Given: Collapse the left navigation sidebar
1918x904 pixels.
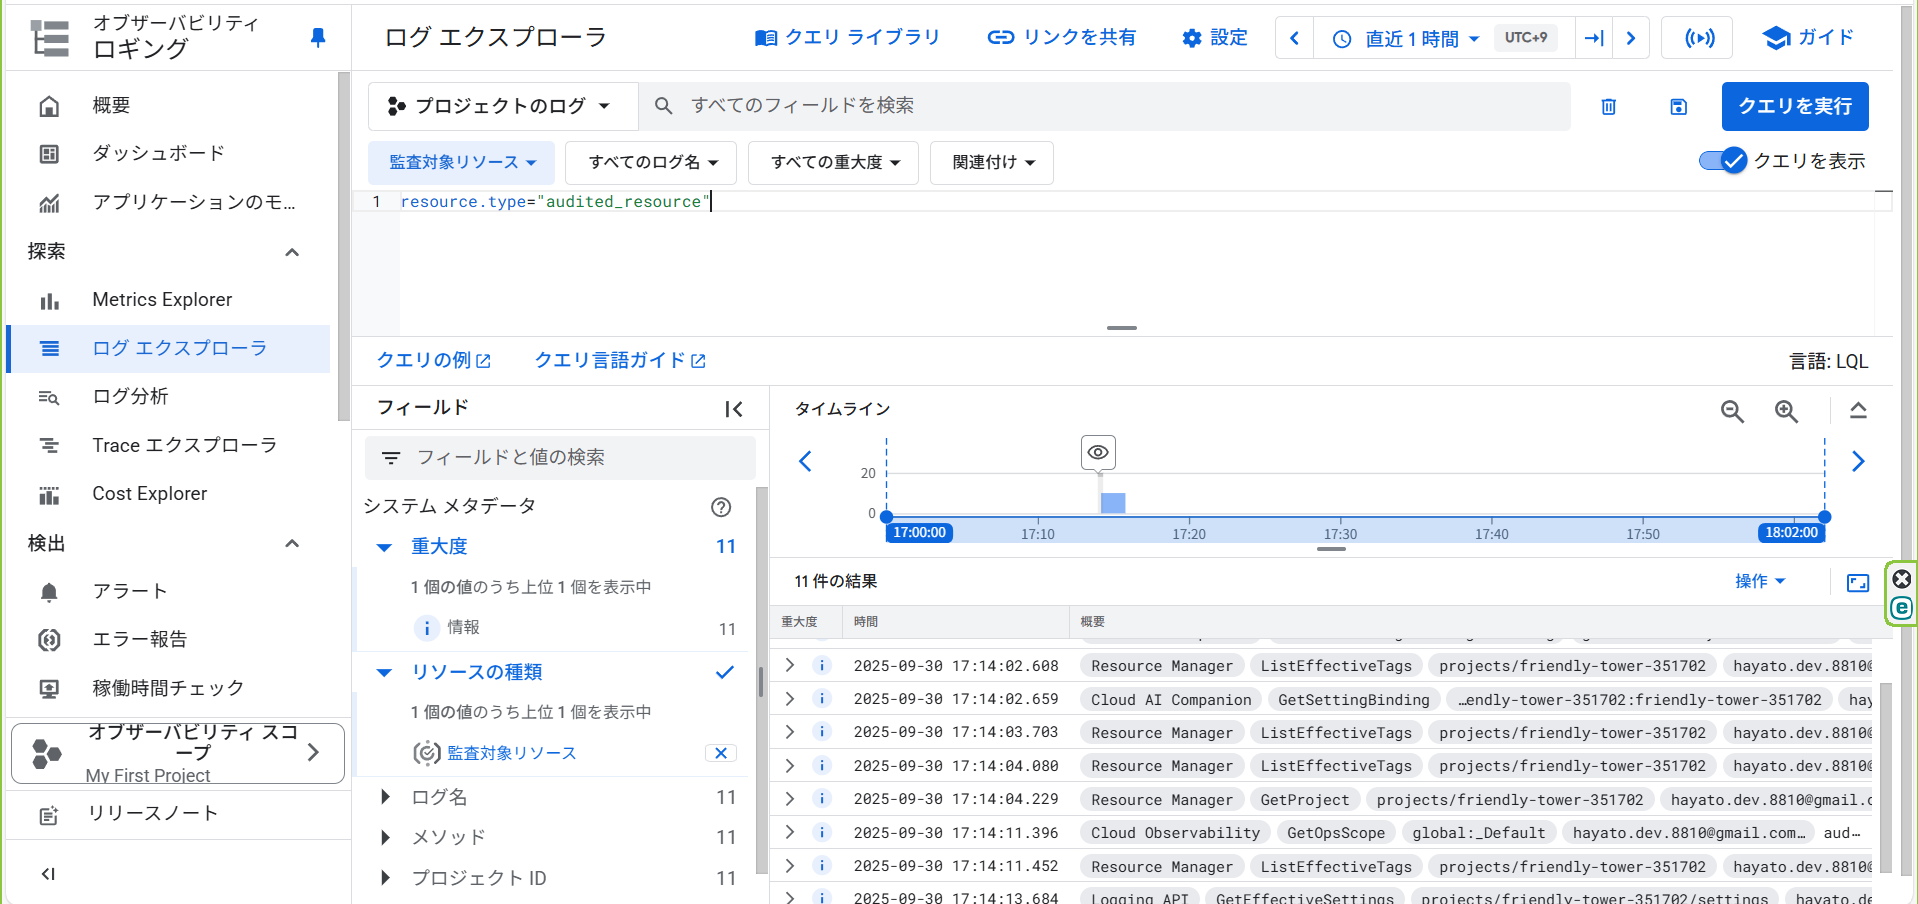Looking at the screenshot, I should coord(48,874).
